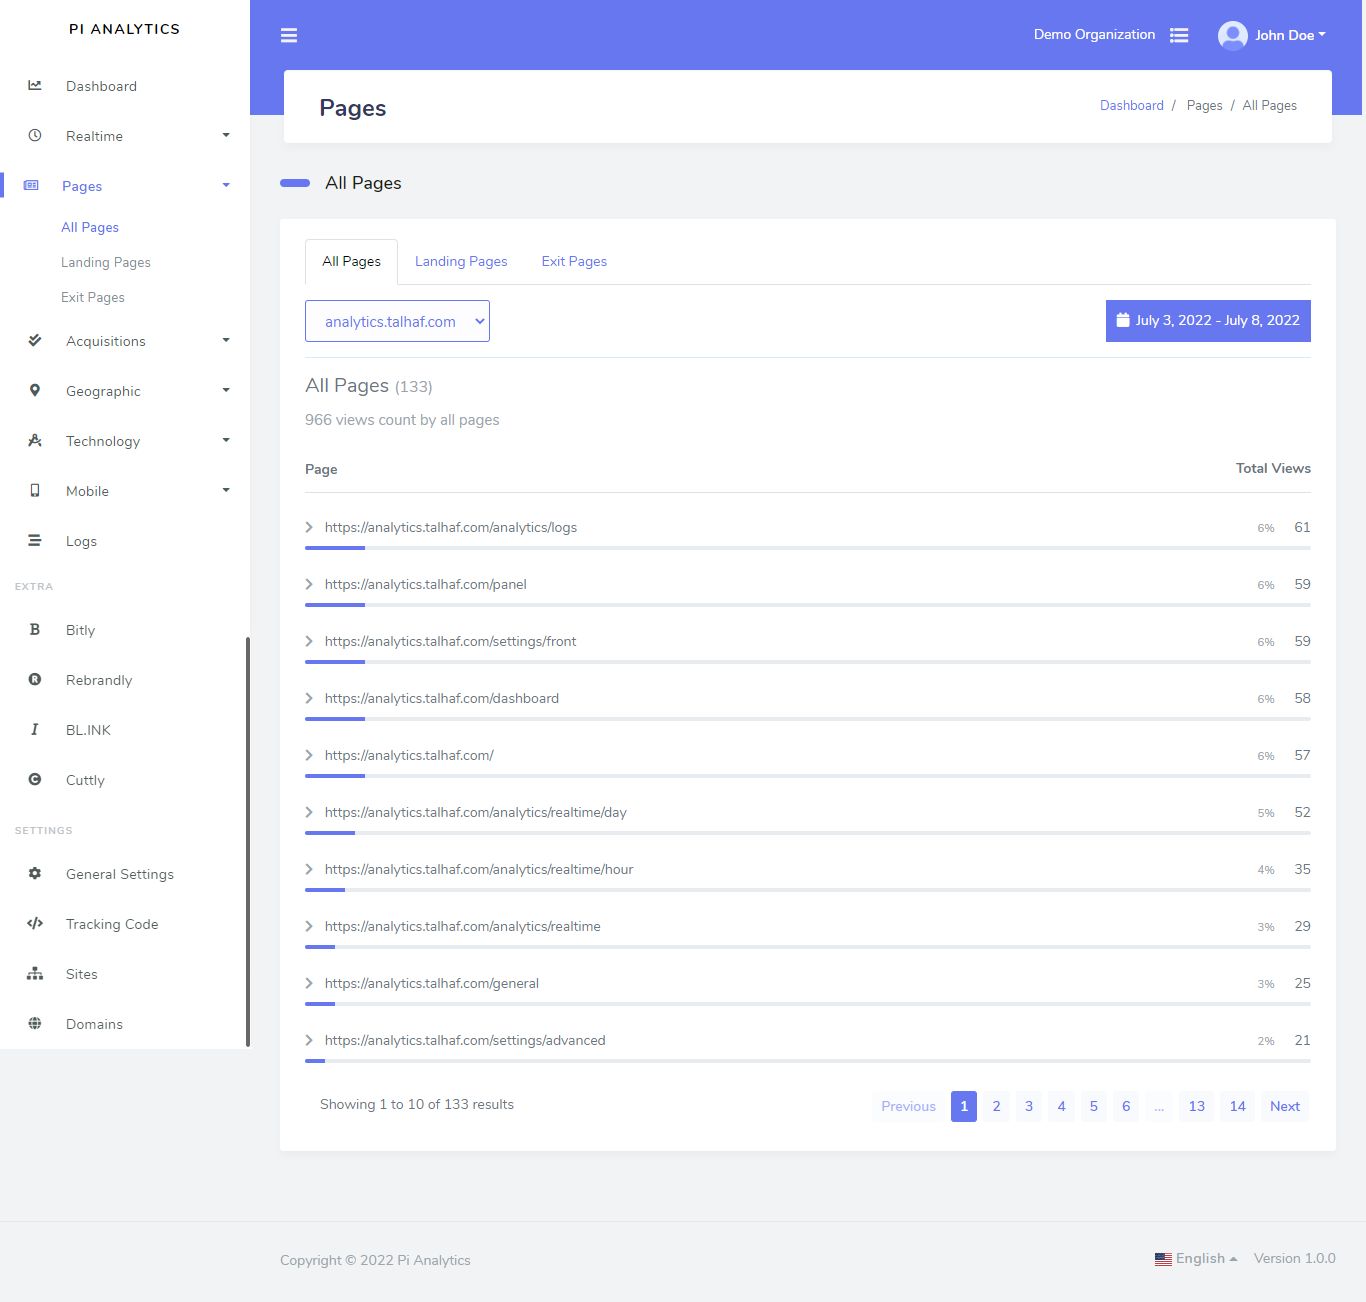The image size is (1366, 1302).
Task: Expand the analytics/logs page row chevron
Action: [x=309, y=527]
